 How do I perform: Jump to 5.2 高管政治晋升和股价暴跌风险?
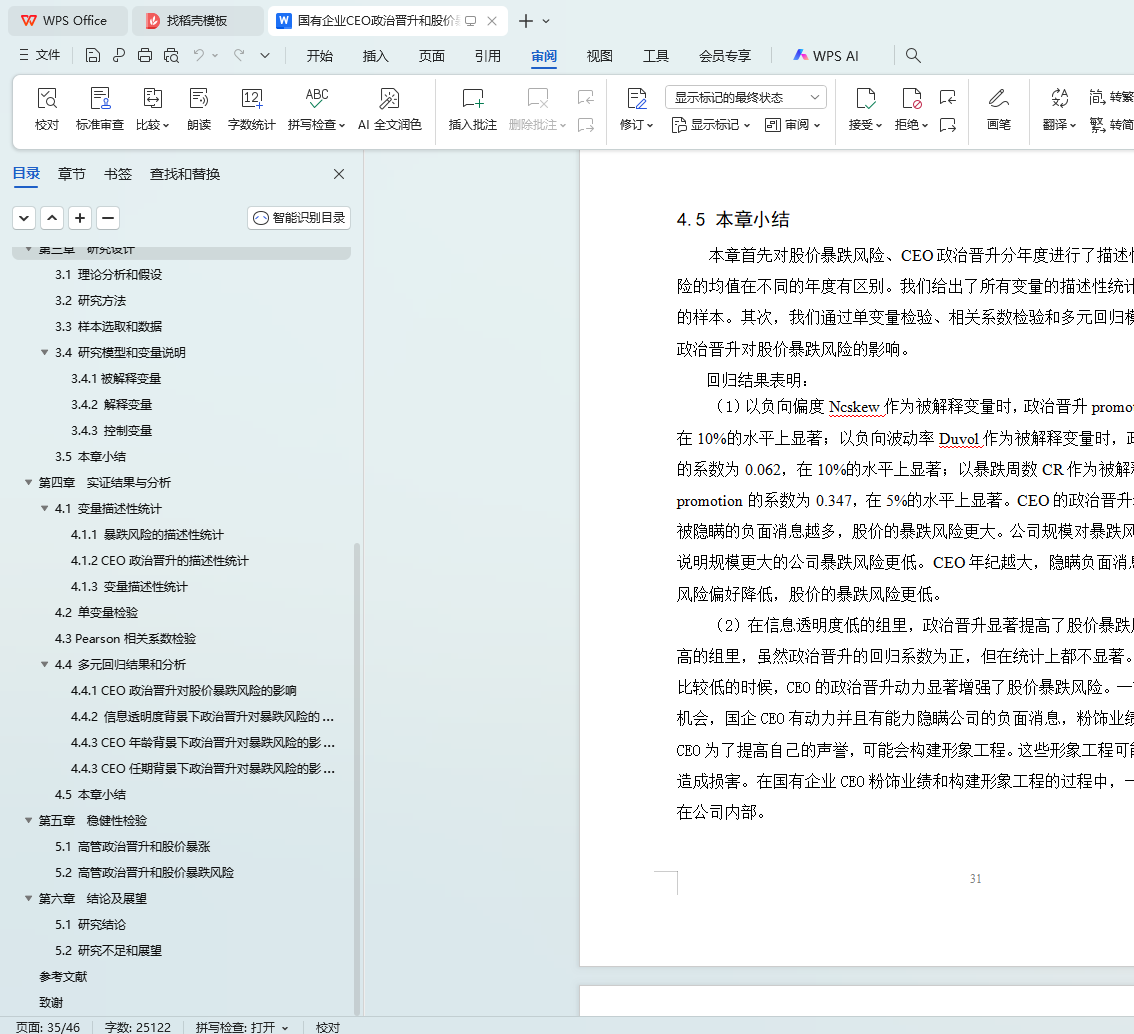(x=145, y=873)
